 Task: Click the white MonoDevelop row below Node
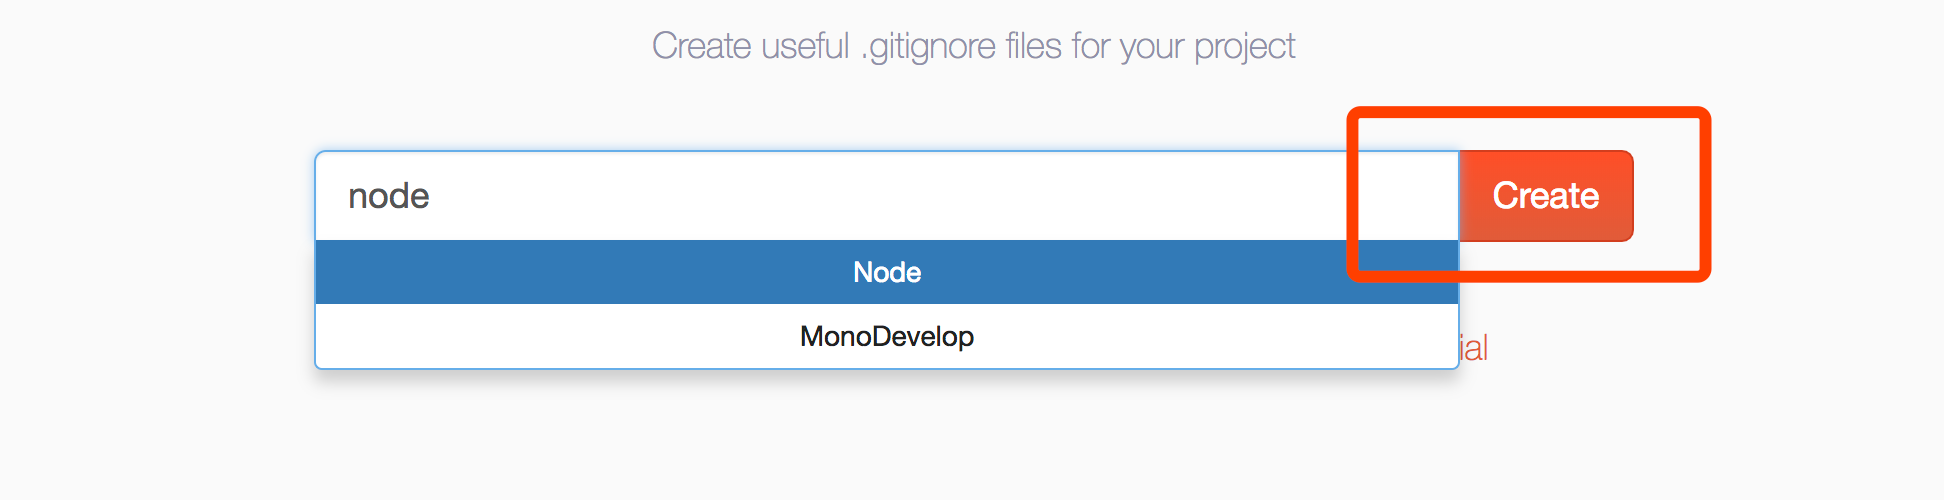tap(887, 336)
